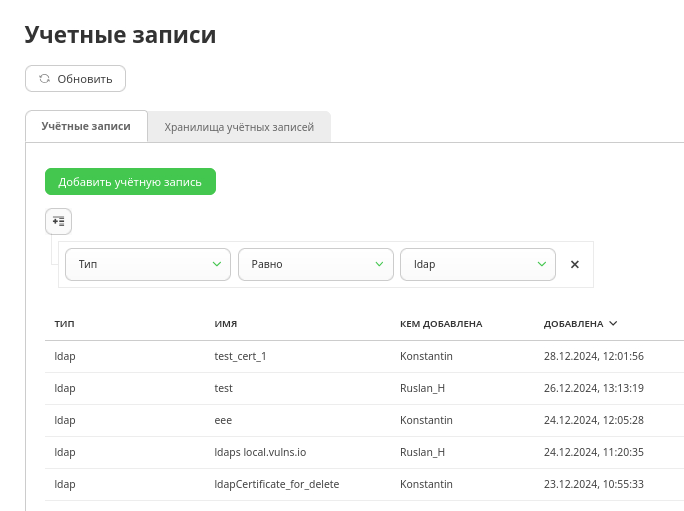The height and width of the screenshot is (511, 684).
Task: Click ldap type in eee row
Action: click(x=65, y=421)
